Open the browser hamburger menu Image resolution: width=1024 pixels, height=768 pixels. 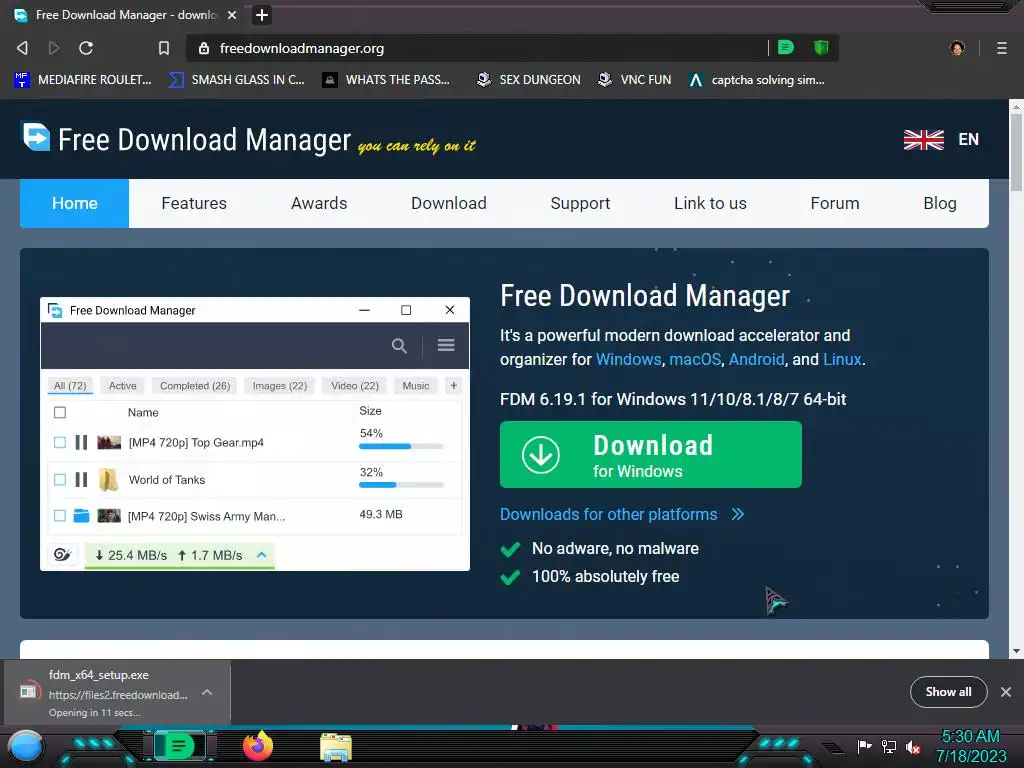click(1002, 48)
